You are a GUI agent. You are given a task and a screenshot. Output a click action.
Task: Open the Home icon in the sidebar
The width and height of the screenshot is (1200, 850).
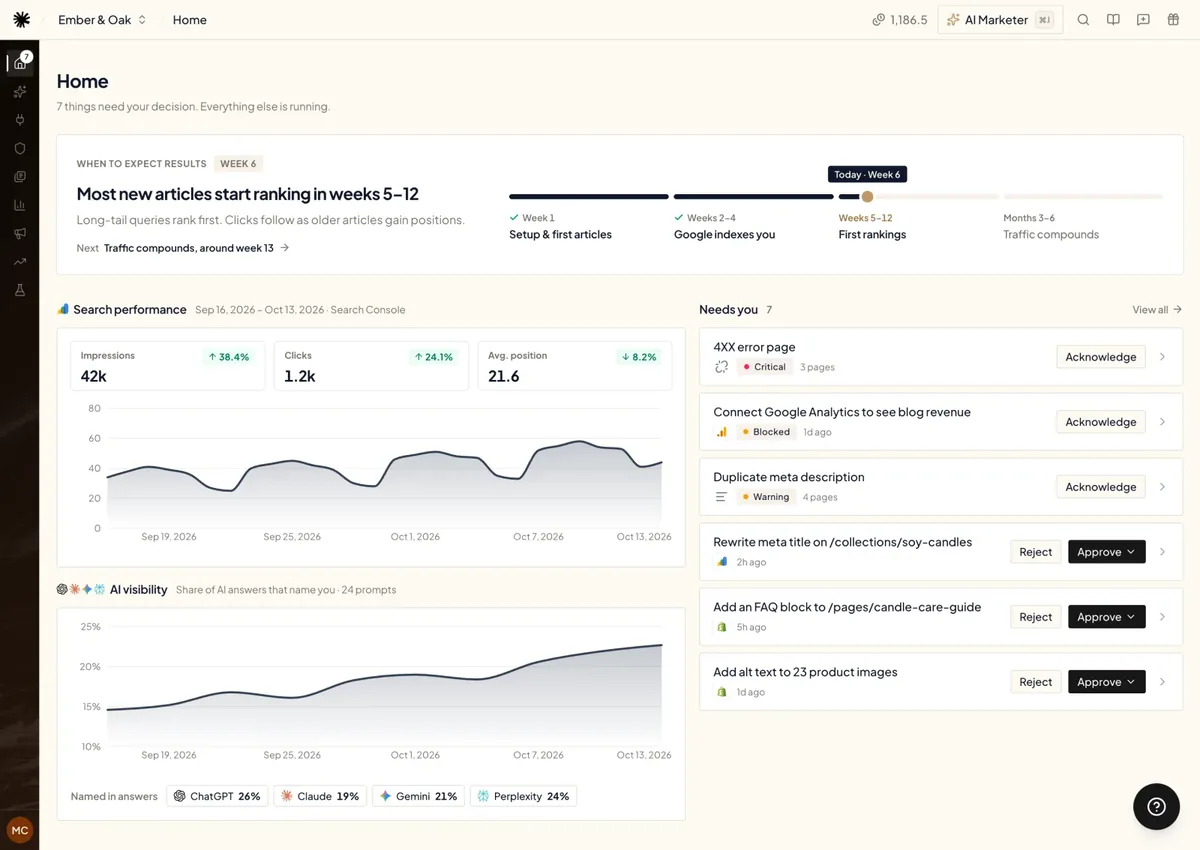click(x=20, y=63)
